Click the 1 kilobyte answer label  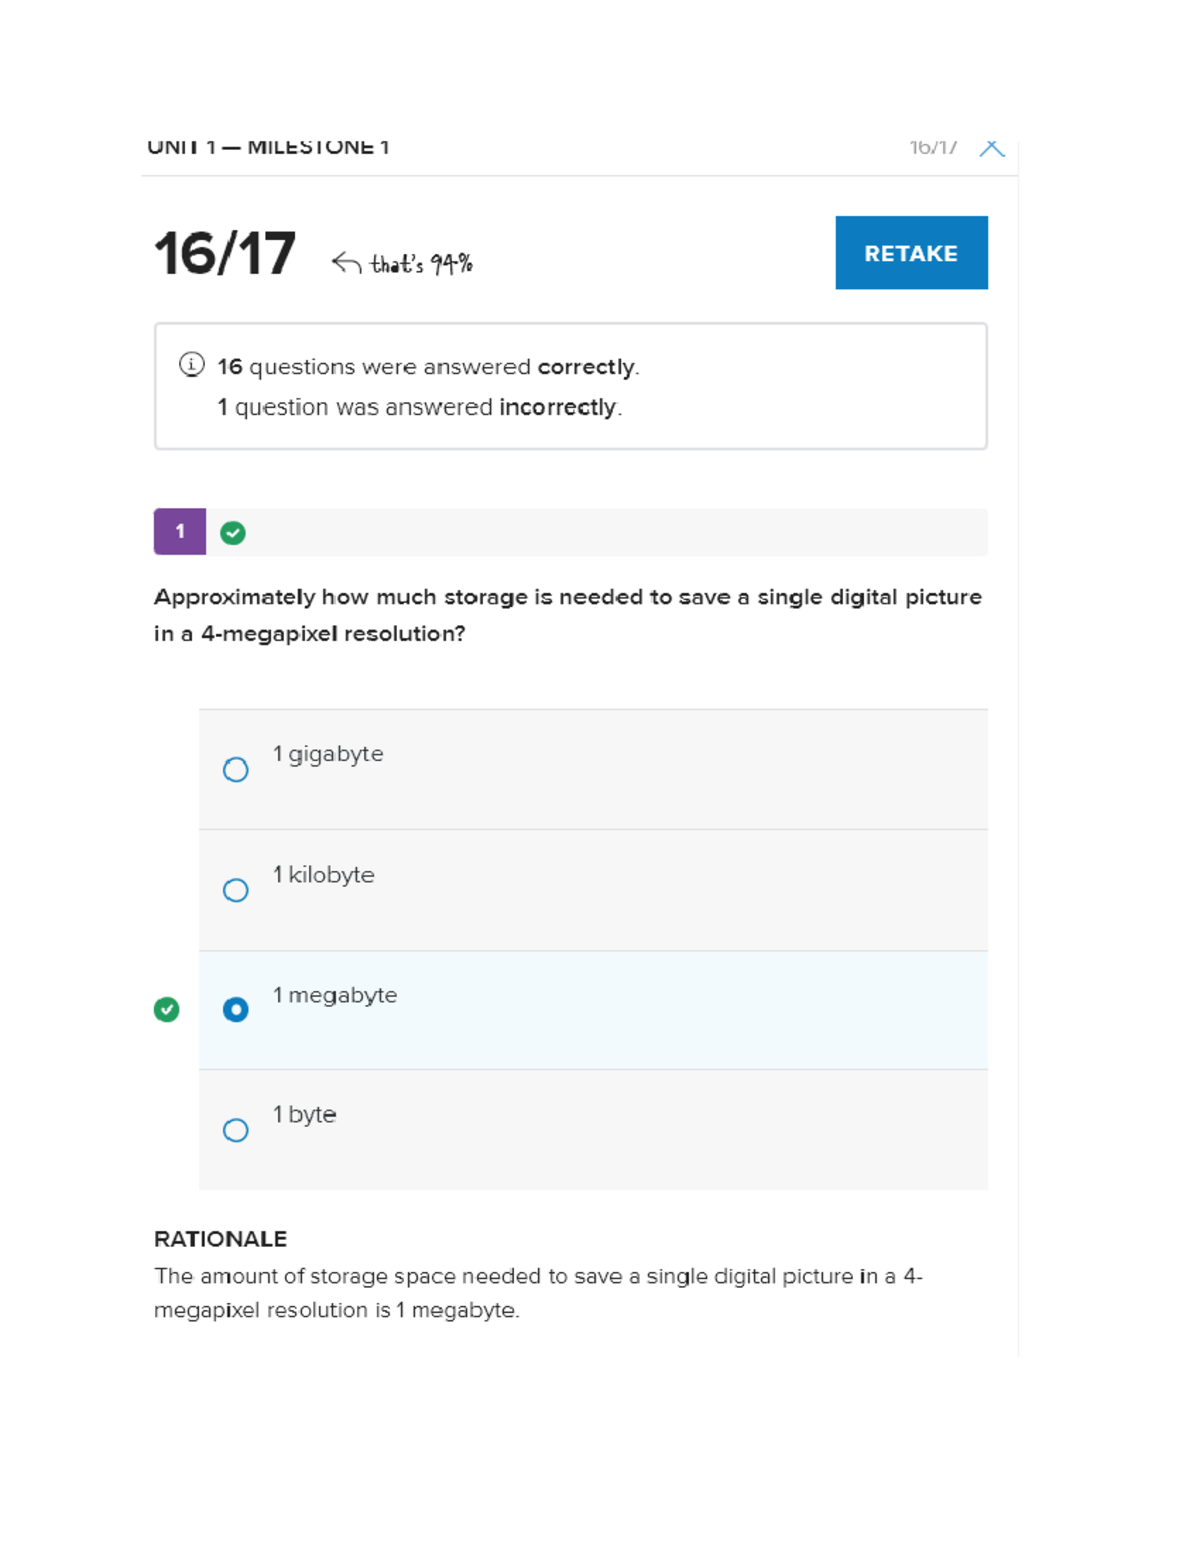[324, 875]
